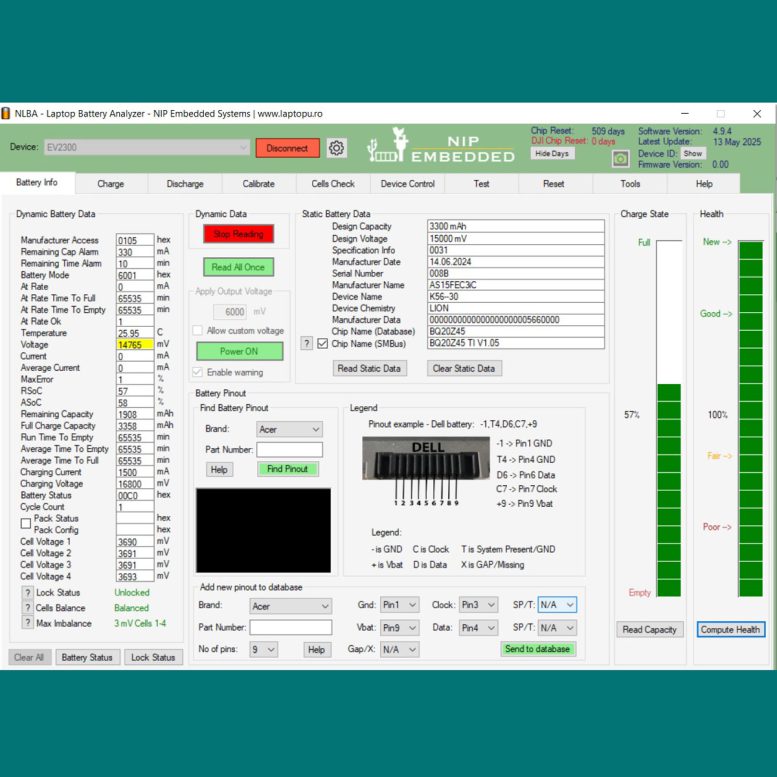Expand the Gnd Pin1 dropdown
The image size is (777, 777).
click(399, 605)
